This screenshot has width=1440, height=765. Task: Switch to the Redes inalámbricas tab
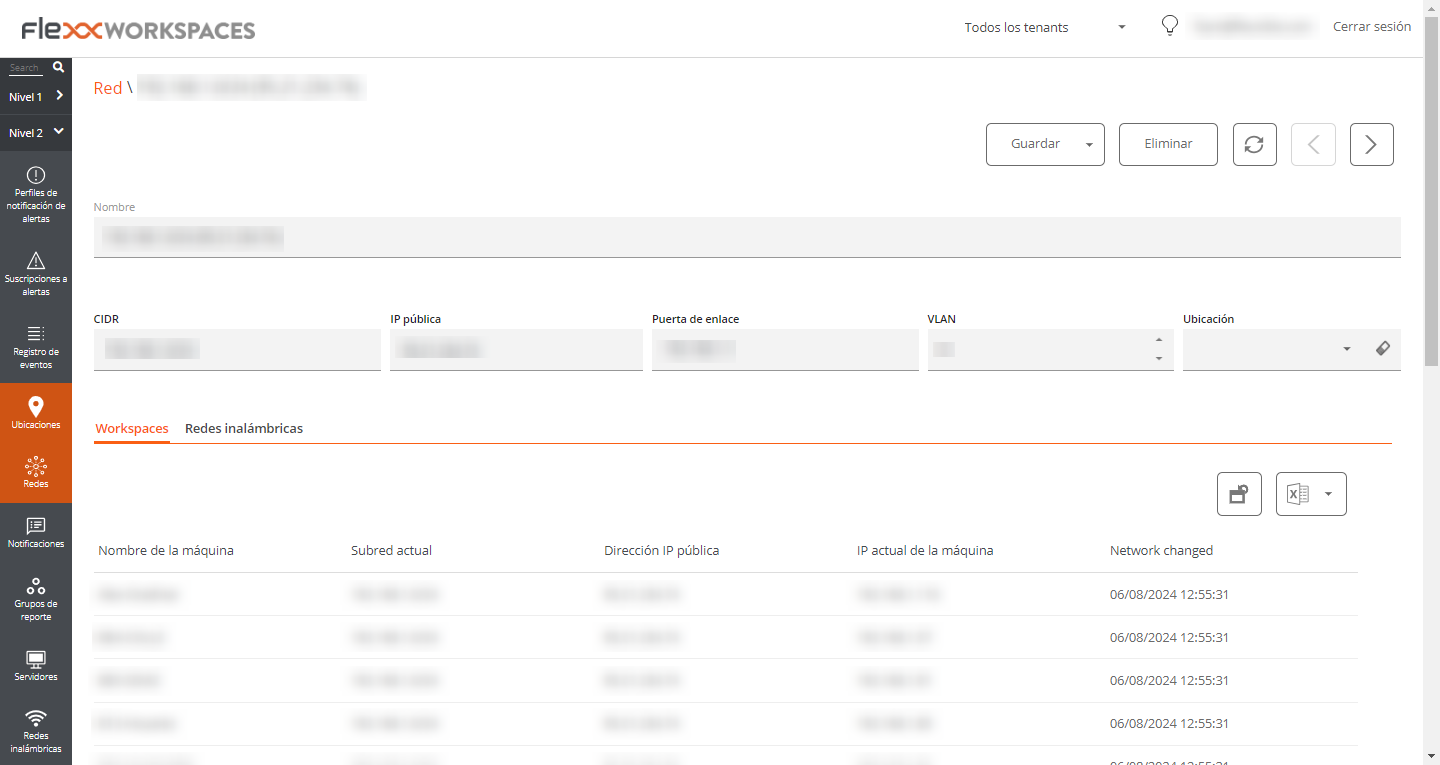tap(244, 428)
